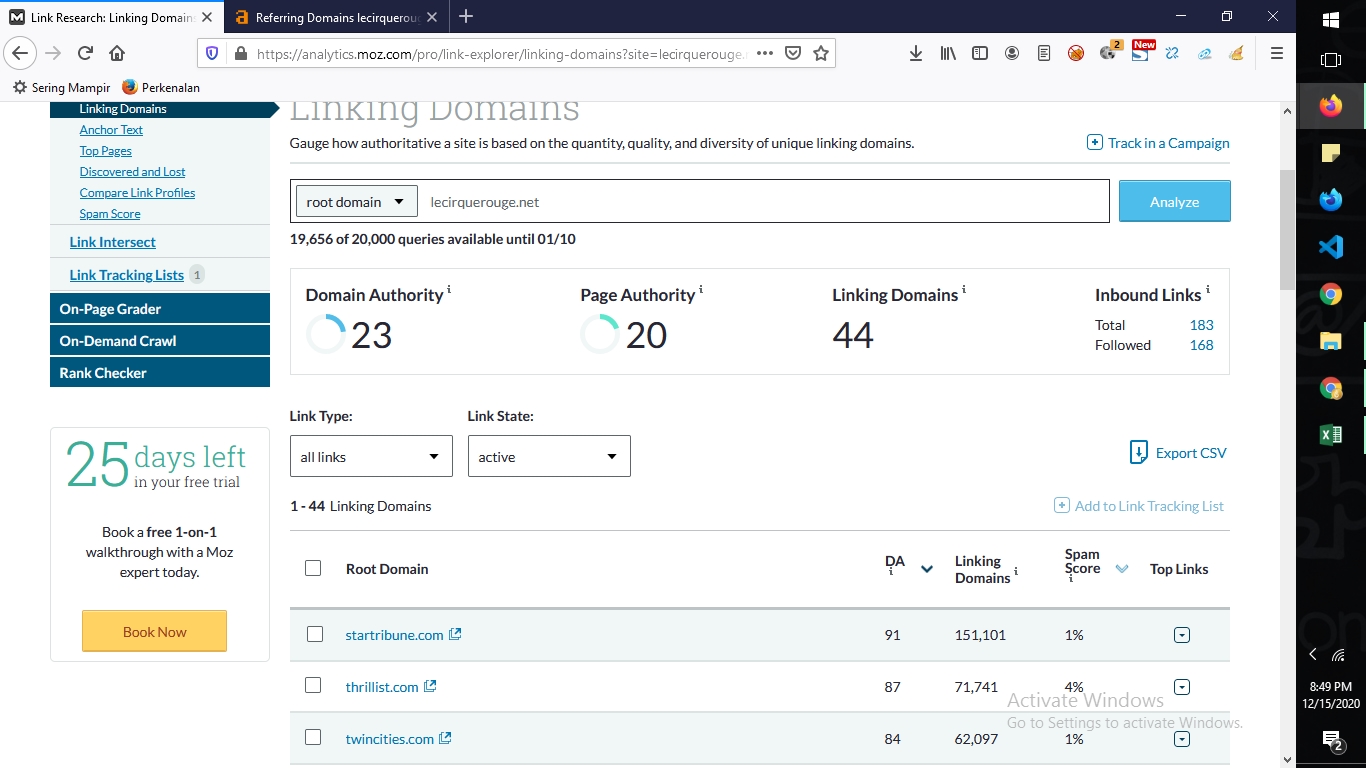Show Page Authority info tooltip
The height and width of the screenshot is (768, 1366).
tap(701, 289)
